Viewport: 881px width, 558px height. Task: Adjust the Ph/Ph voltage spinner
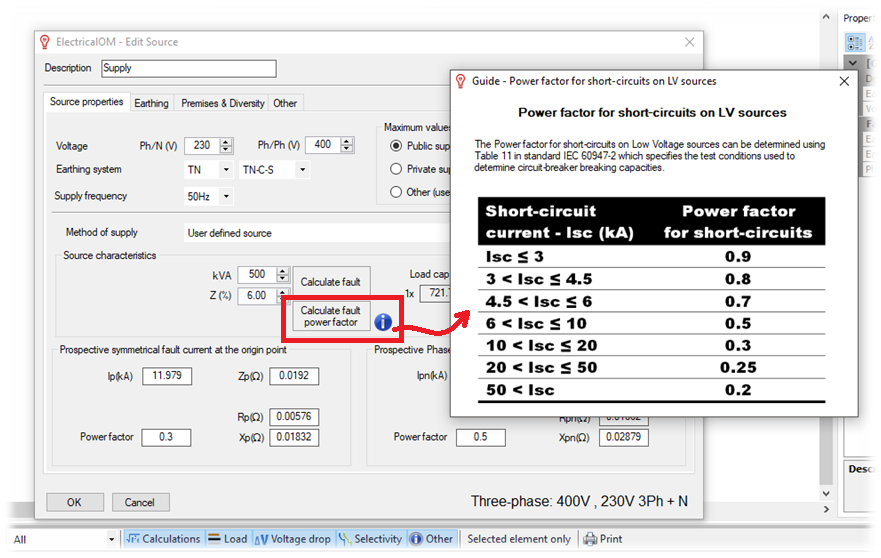[x=347, y=145]
